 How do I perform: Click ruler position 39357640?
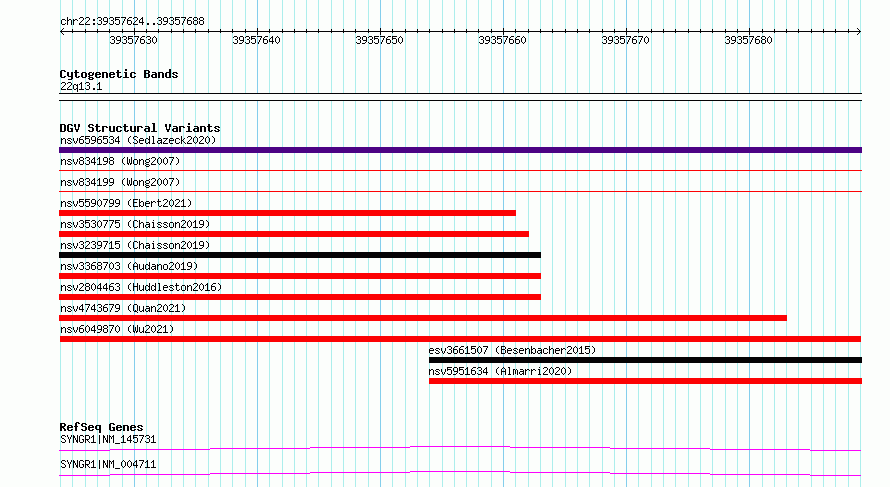tap(257, 40)
